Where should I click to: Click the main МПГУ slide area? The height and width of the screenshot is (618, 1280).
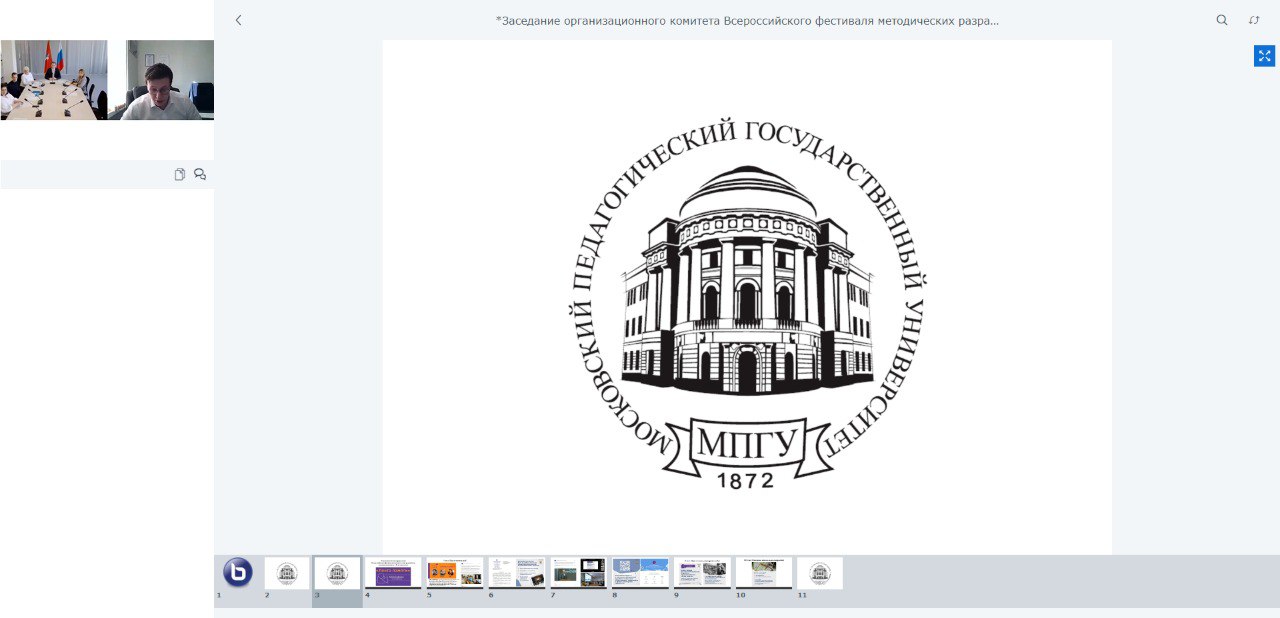747,297
